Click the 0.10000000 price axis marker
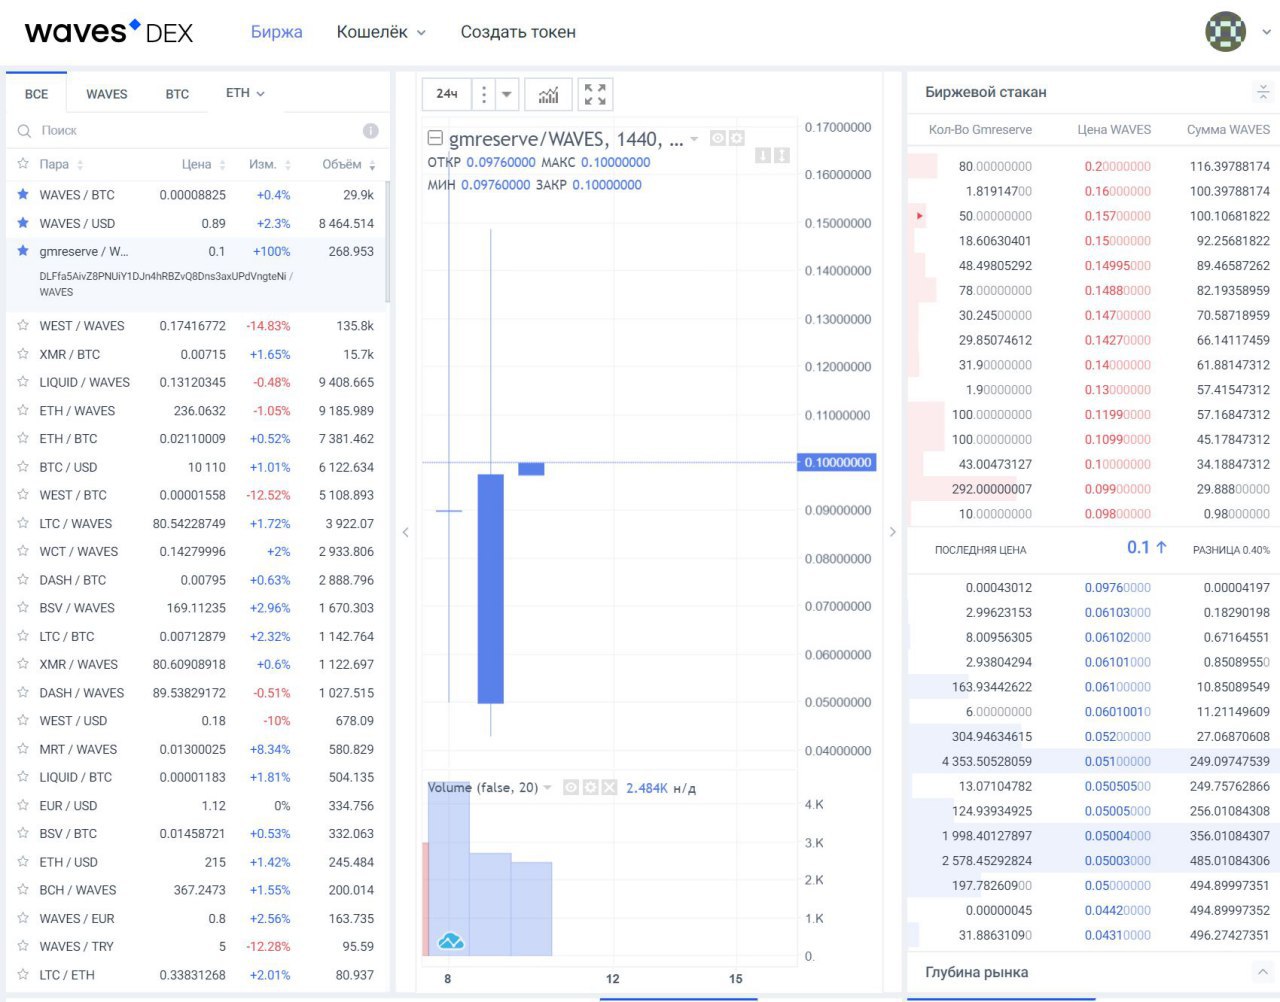 point(837,462)
